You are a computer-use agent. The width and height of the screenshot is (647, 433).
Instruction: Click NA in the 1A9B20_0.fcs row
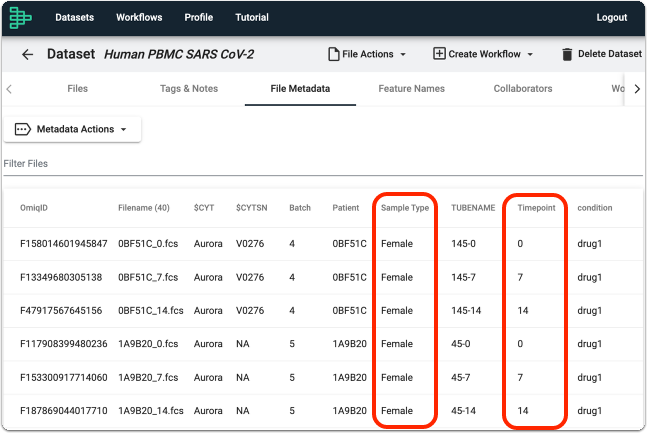click(243, 344)
